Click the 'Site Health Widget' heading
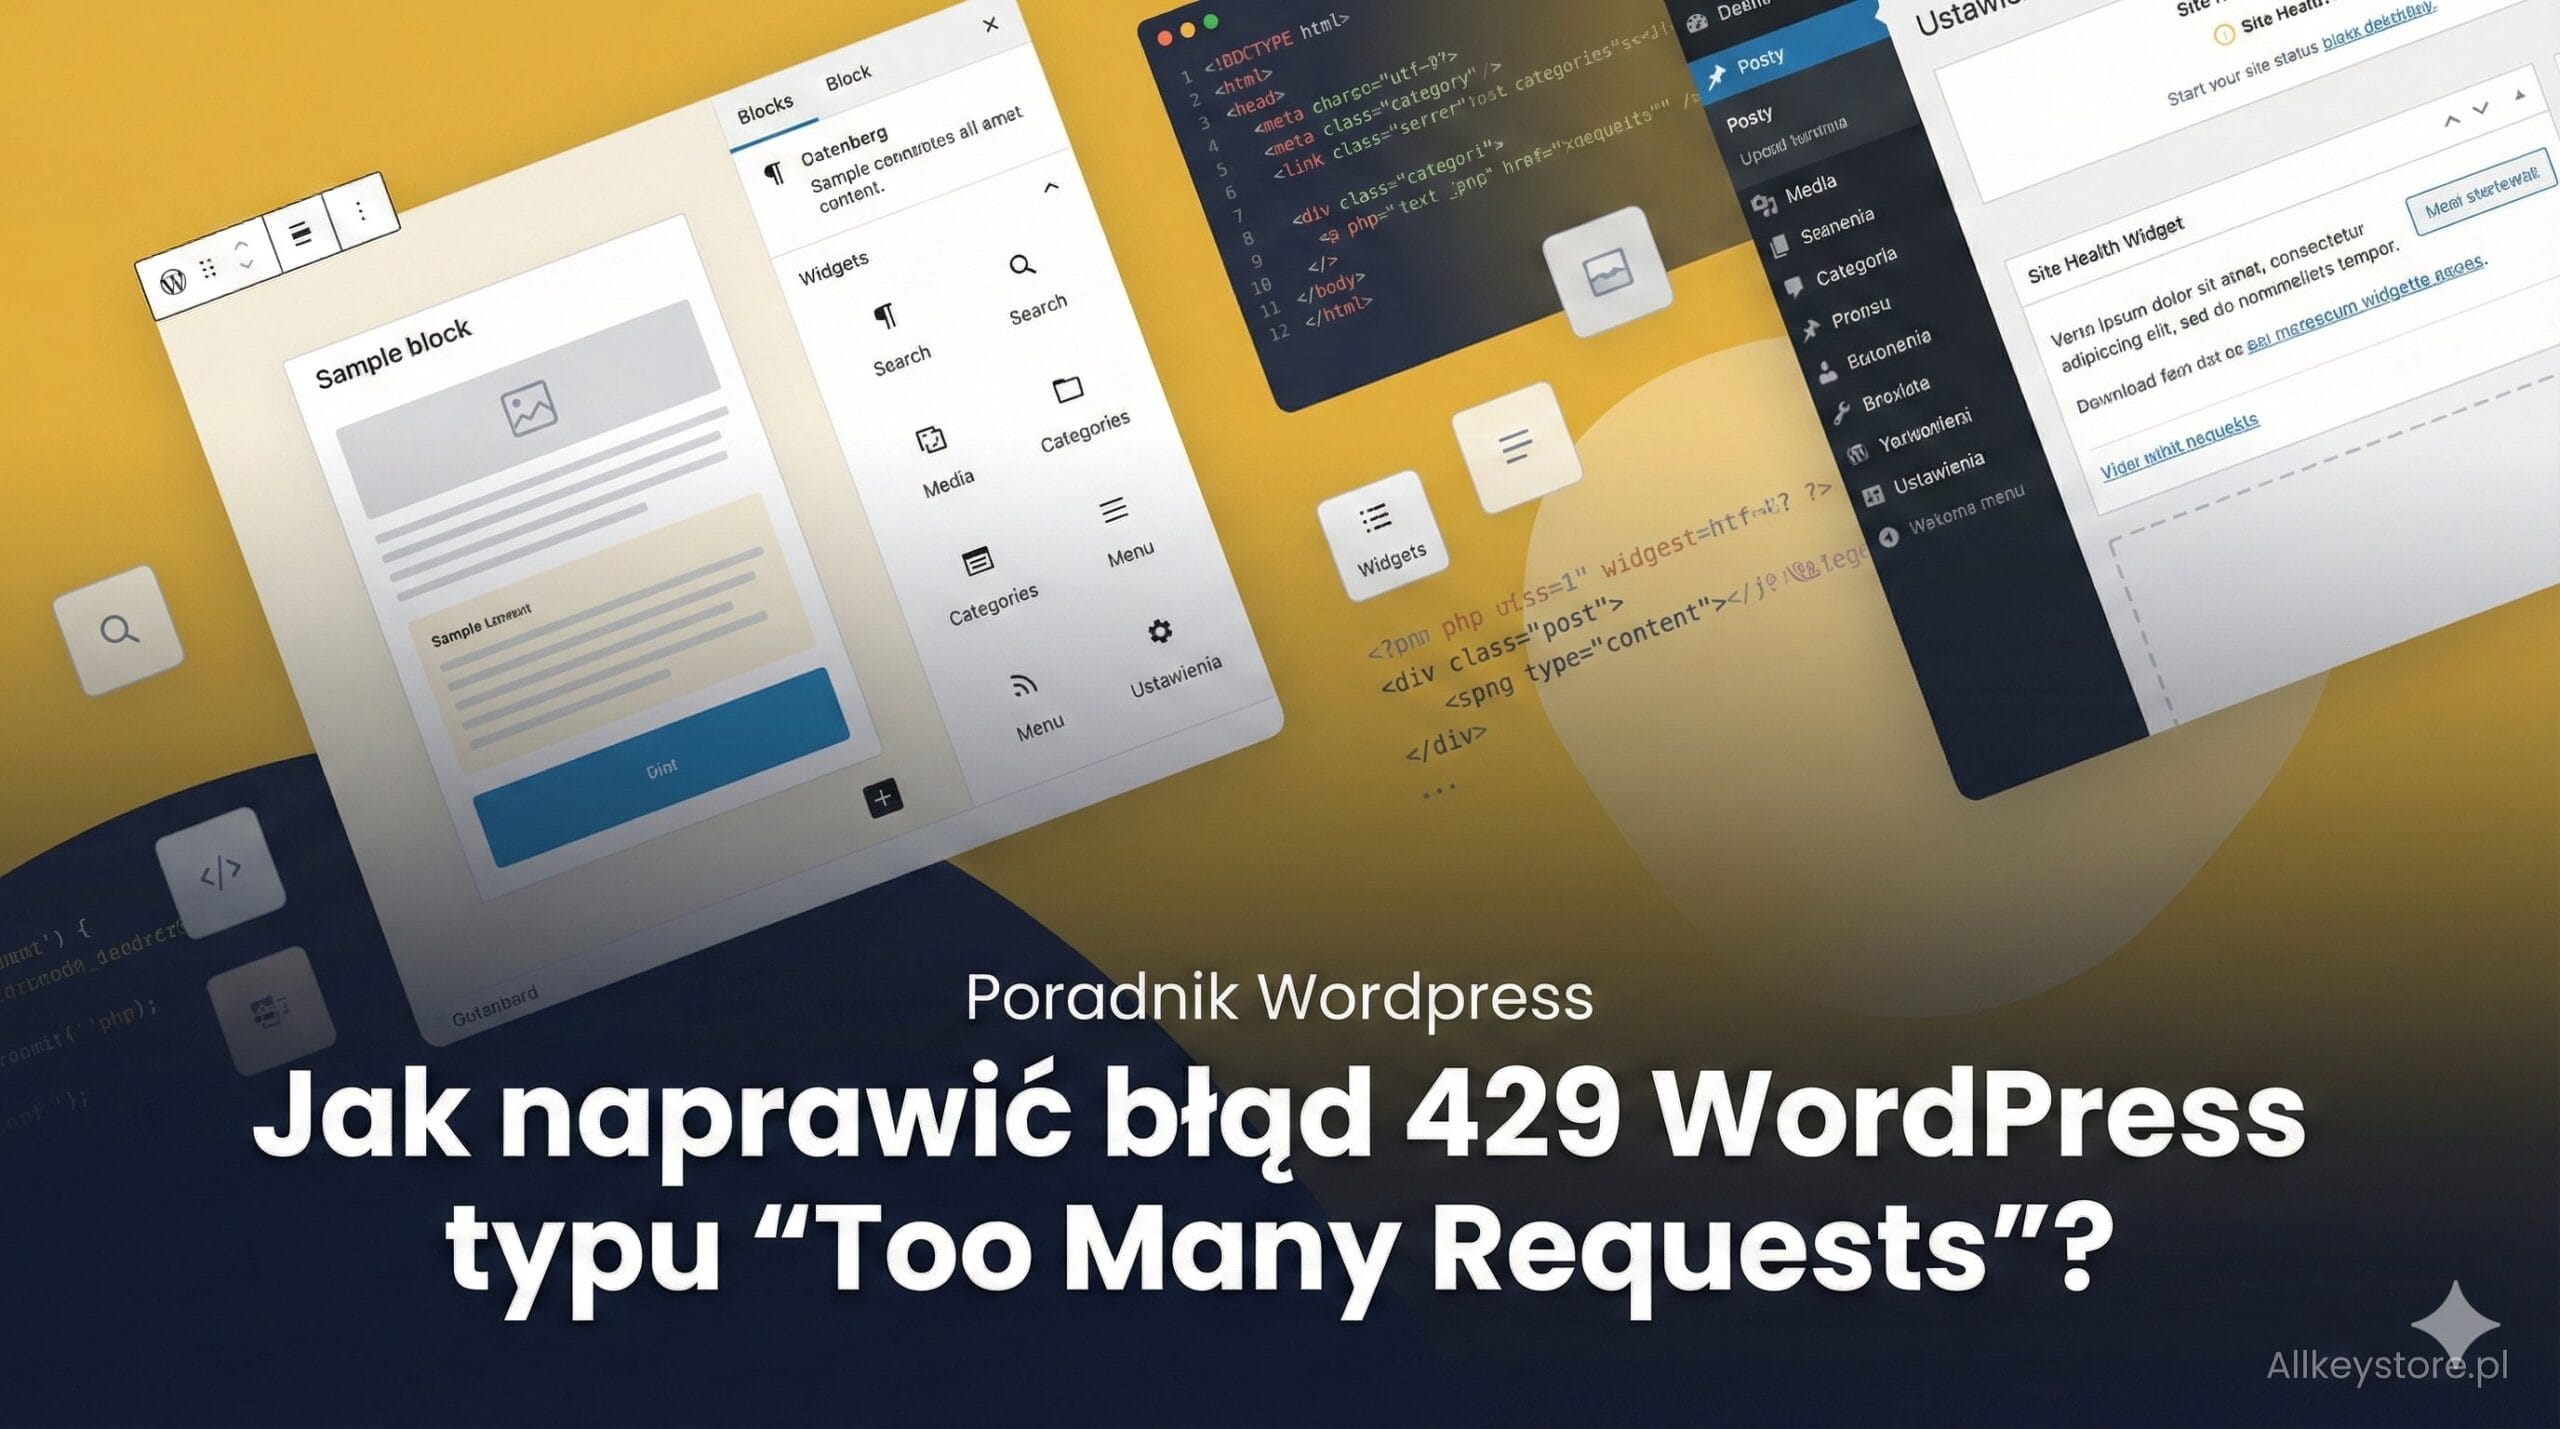The width and height of the screenshot is (2560, 1429). [2105, 251]
